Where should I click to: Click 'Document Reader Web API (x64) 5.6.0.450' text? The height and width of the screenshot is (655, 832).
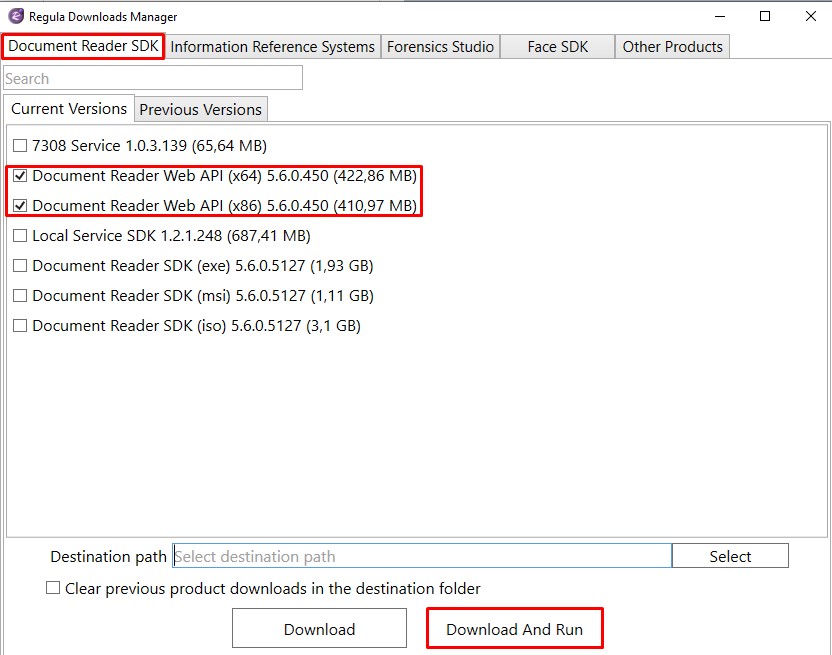pyautogui.click(x=180, y=176)
